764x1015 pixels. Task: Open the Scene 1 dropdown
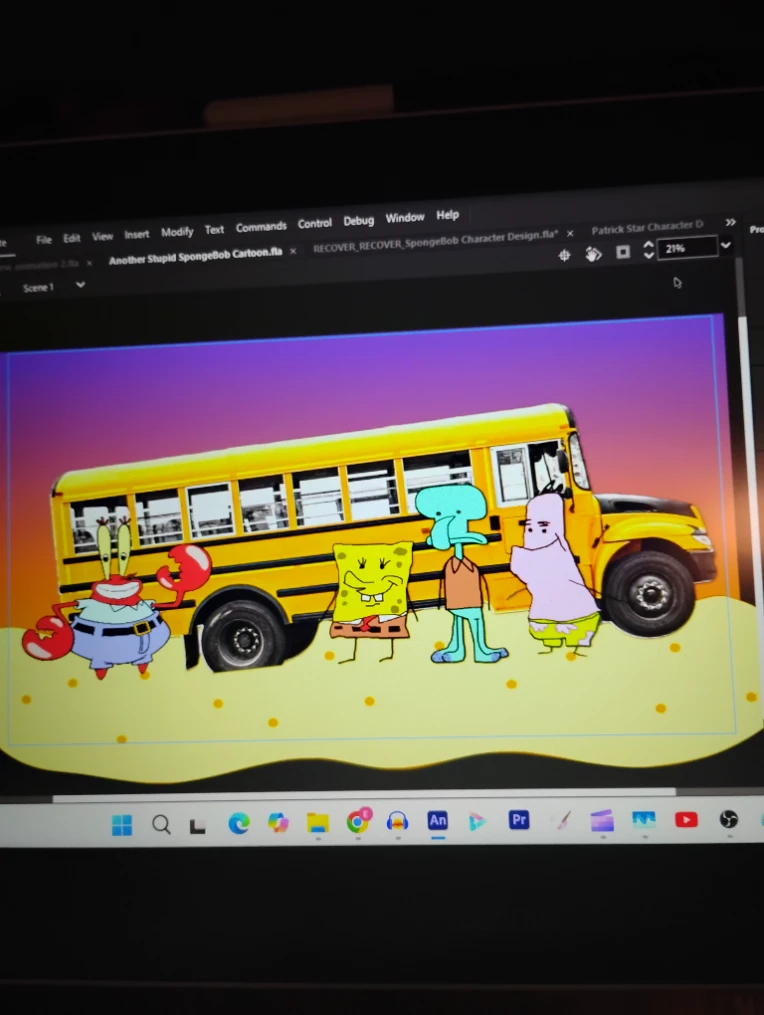(x=80, y=284)
